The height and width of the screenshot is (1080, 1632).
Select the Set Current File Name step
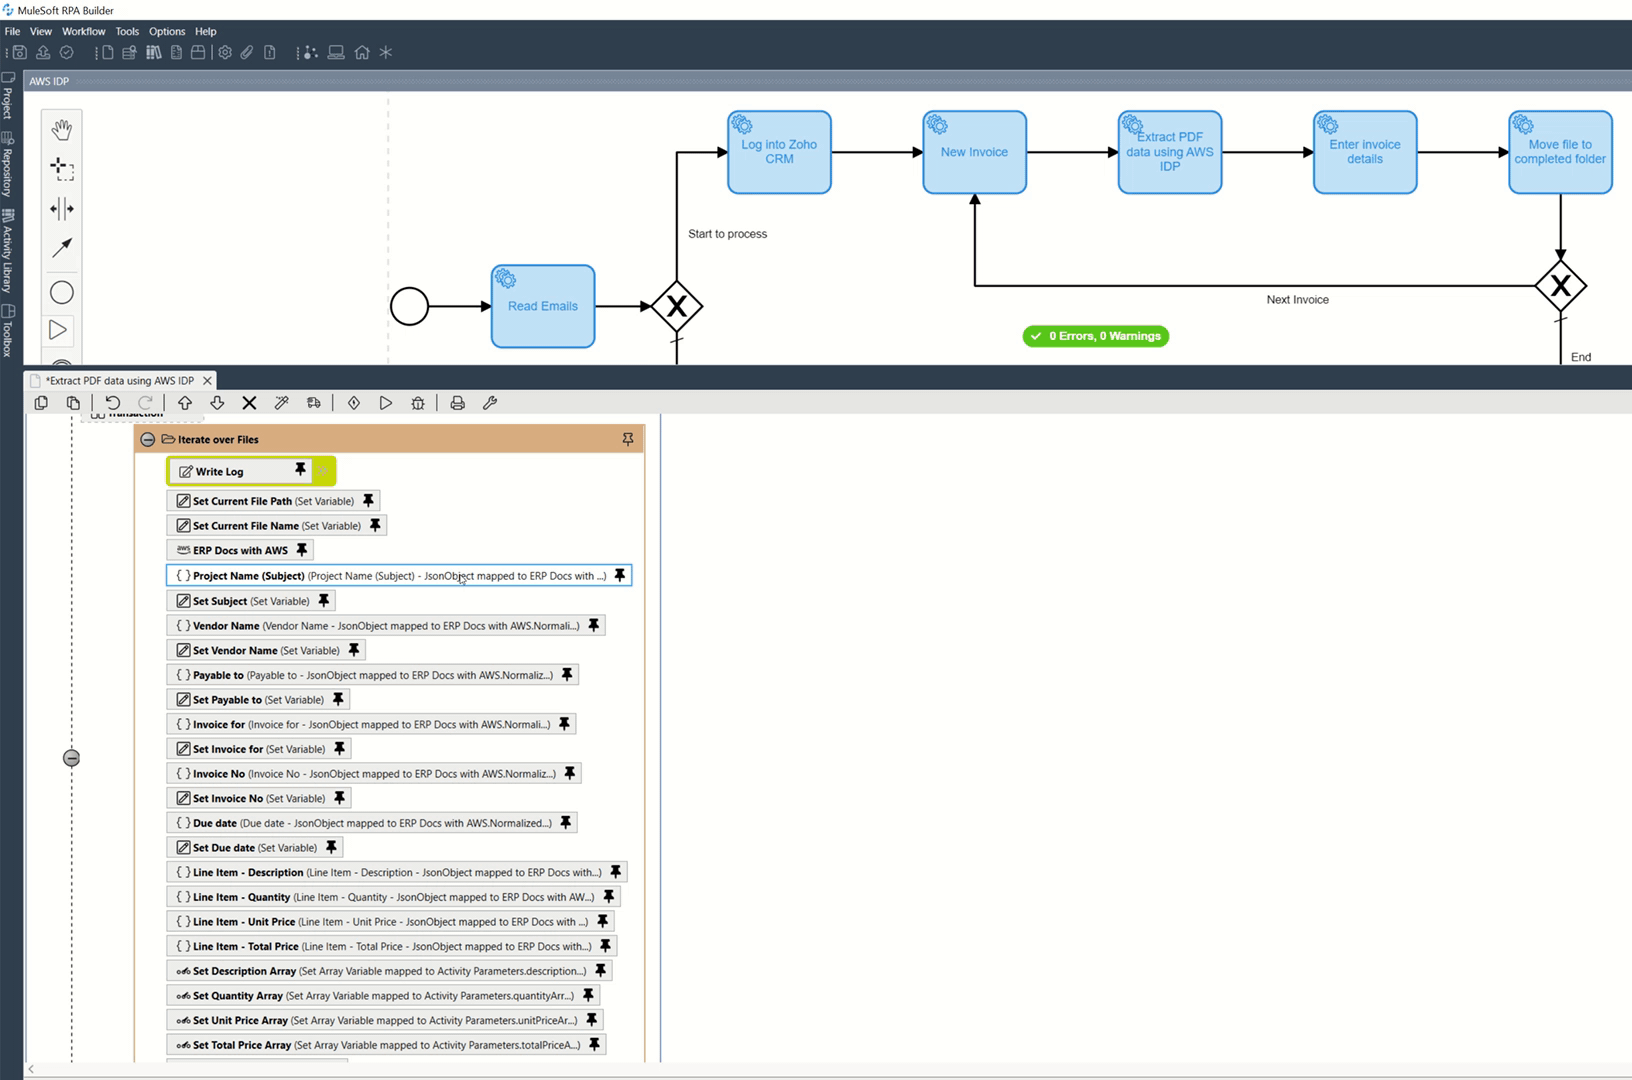click(x=276, y=525)
